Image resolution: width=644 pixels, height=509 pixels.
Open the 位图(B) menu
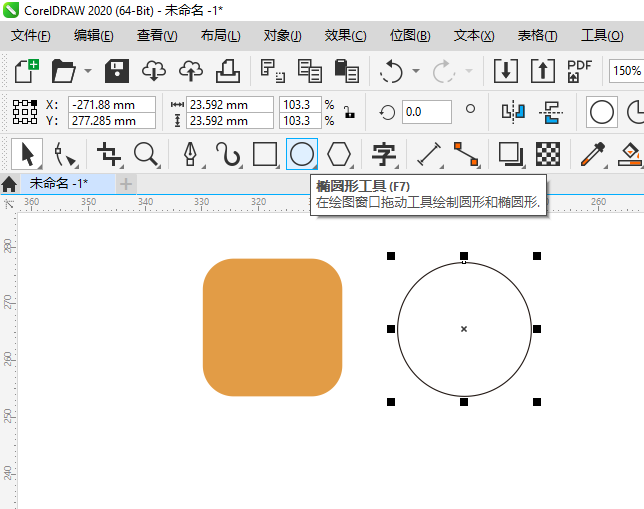coord(410,36)
